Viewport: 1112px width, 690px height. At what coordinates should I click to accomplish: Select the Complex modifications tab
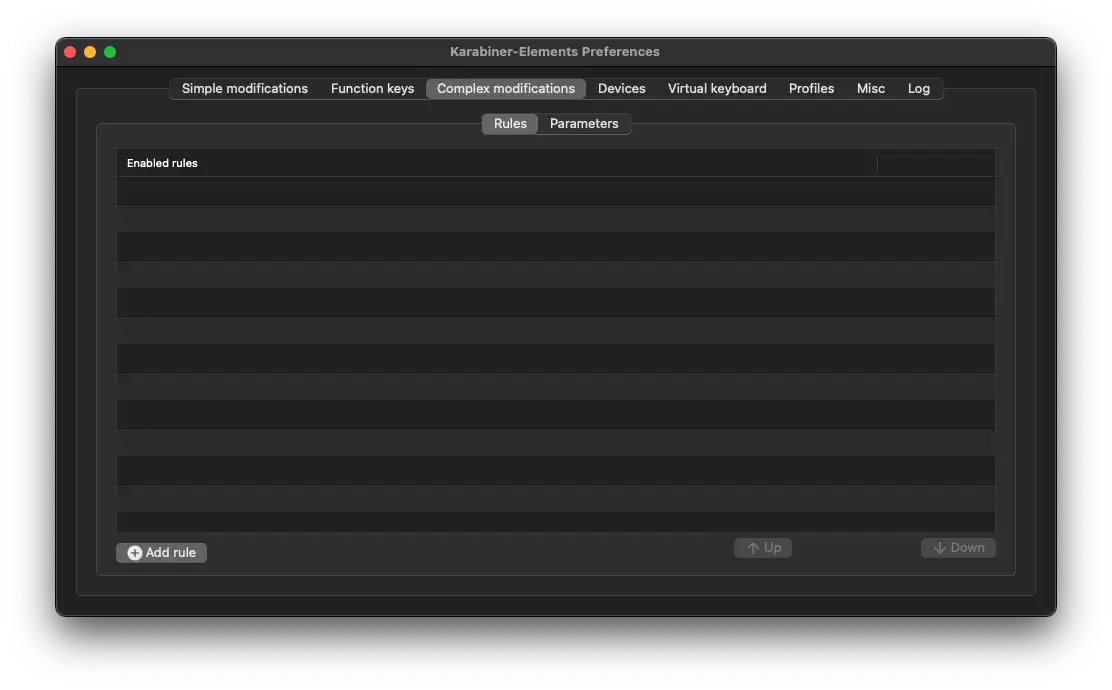[x=506, y=89]
